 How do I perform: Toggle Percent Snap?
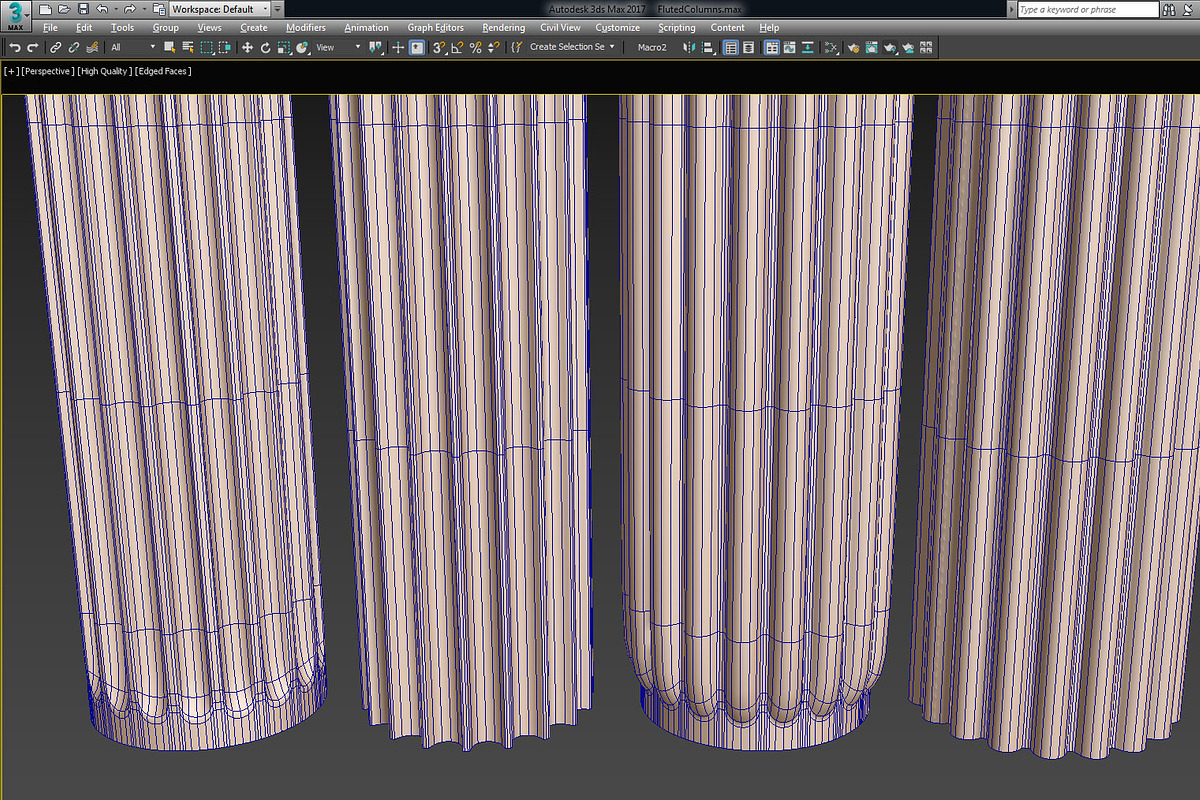(x=475, y=47)
